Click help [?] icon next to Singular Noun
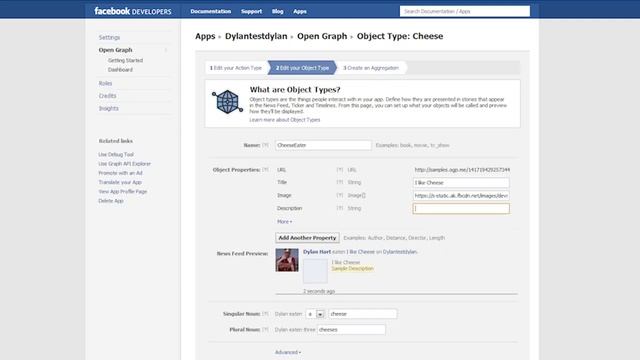 tap(265, 314)
